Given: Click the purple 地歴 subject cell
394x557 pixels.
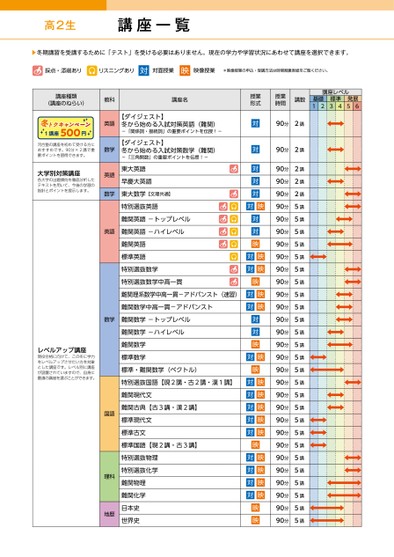Looking at the screenshot, I should pyautogui.click(x=109, y=514).
